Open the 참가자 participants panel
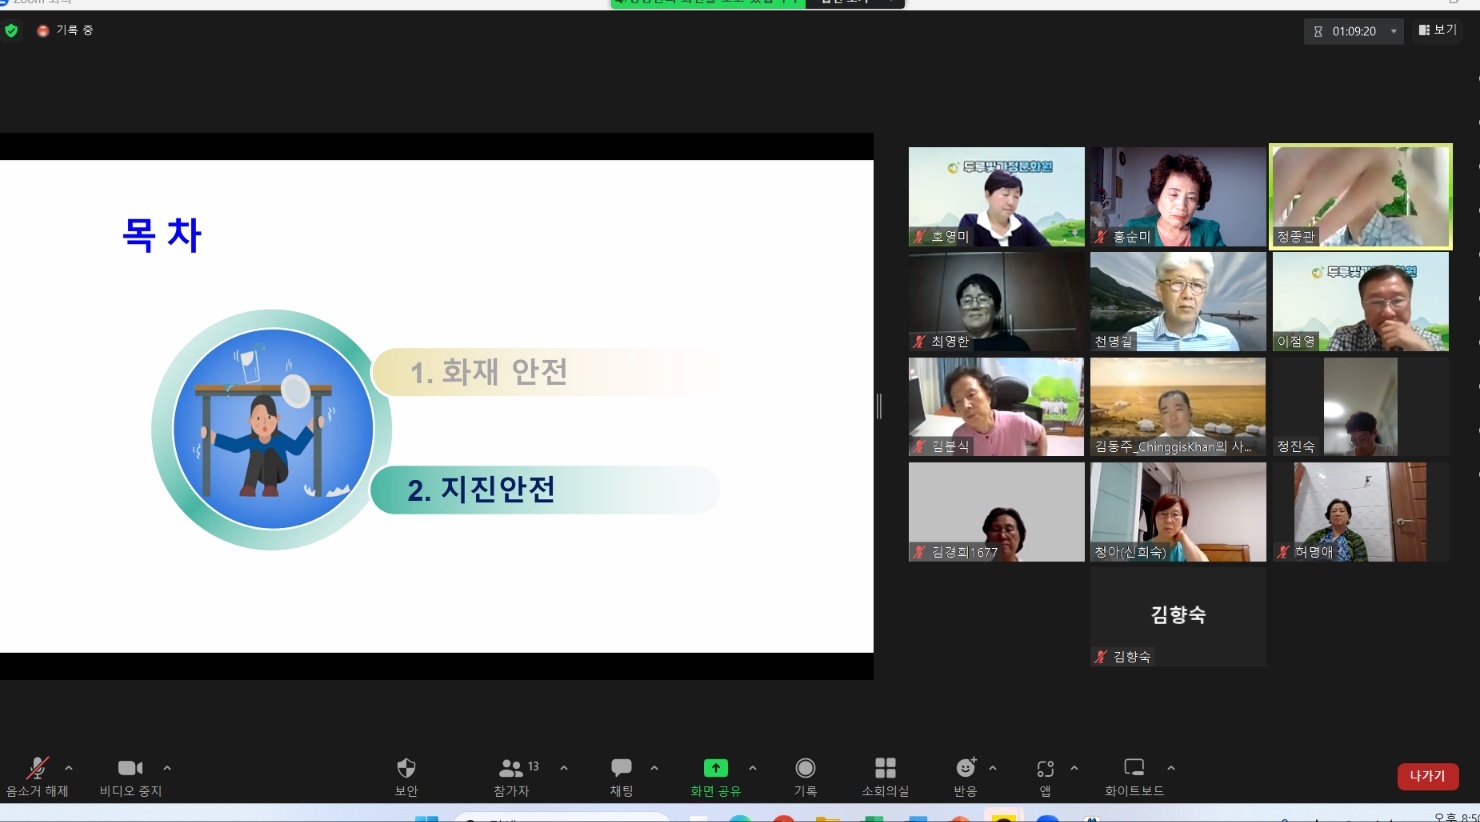Image resolution: width=1480 pixels, height=822 pixels. coord(511,768)
